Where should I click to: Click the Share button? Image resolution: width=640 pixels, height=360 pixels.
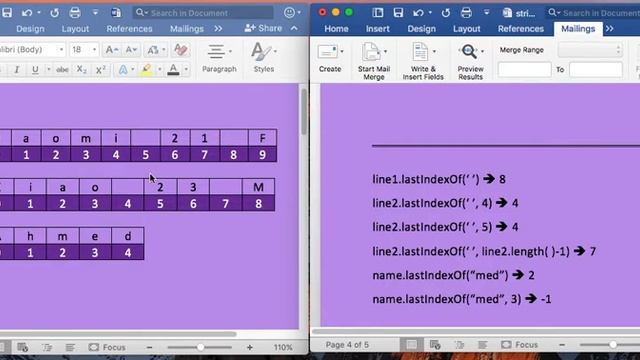[263, 28]
